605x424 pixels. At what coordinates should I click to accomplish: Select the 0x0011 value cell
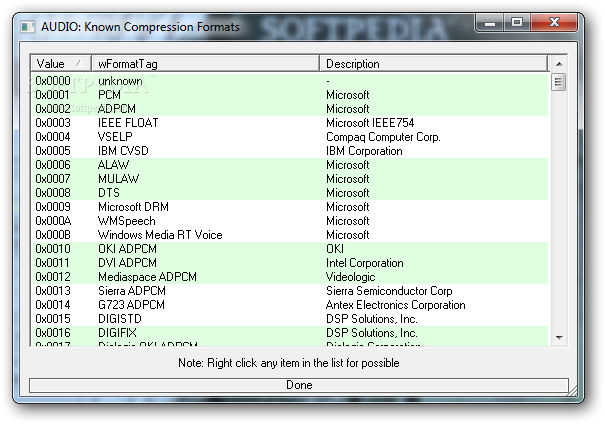[52, 263]
